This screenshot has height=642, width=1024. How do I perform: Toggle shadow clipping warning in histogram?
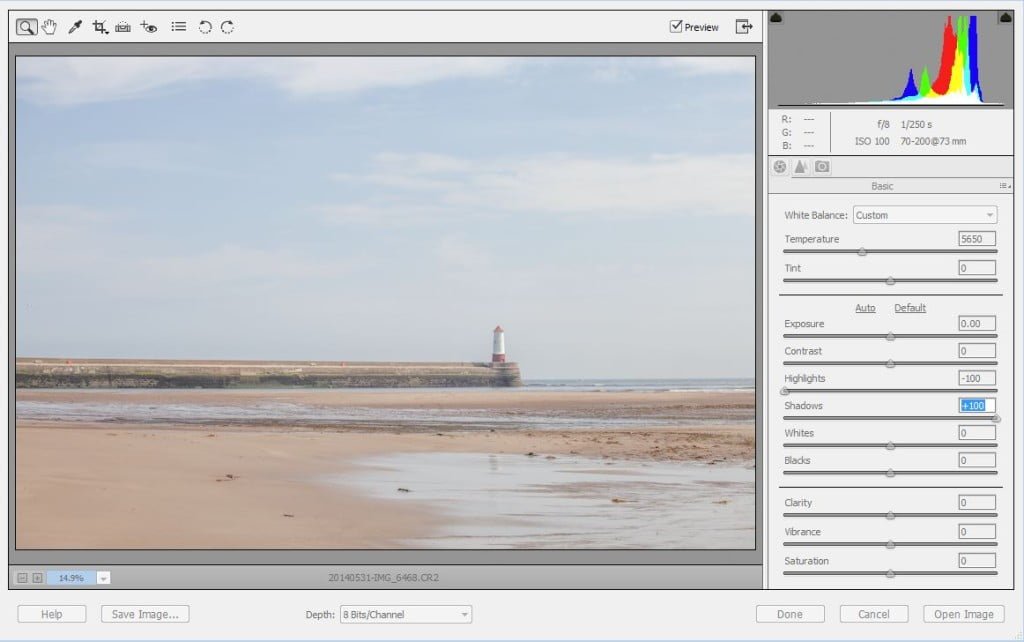776,17
